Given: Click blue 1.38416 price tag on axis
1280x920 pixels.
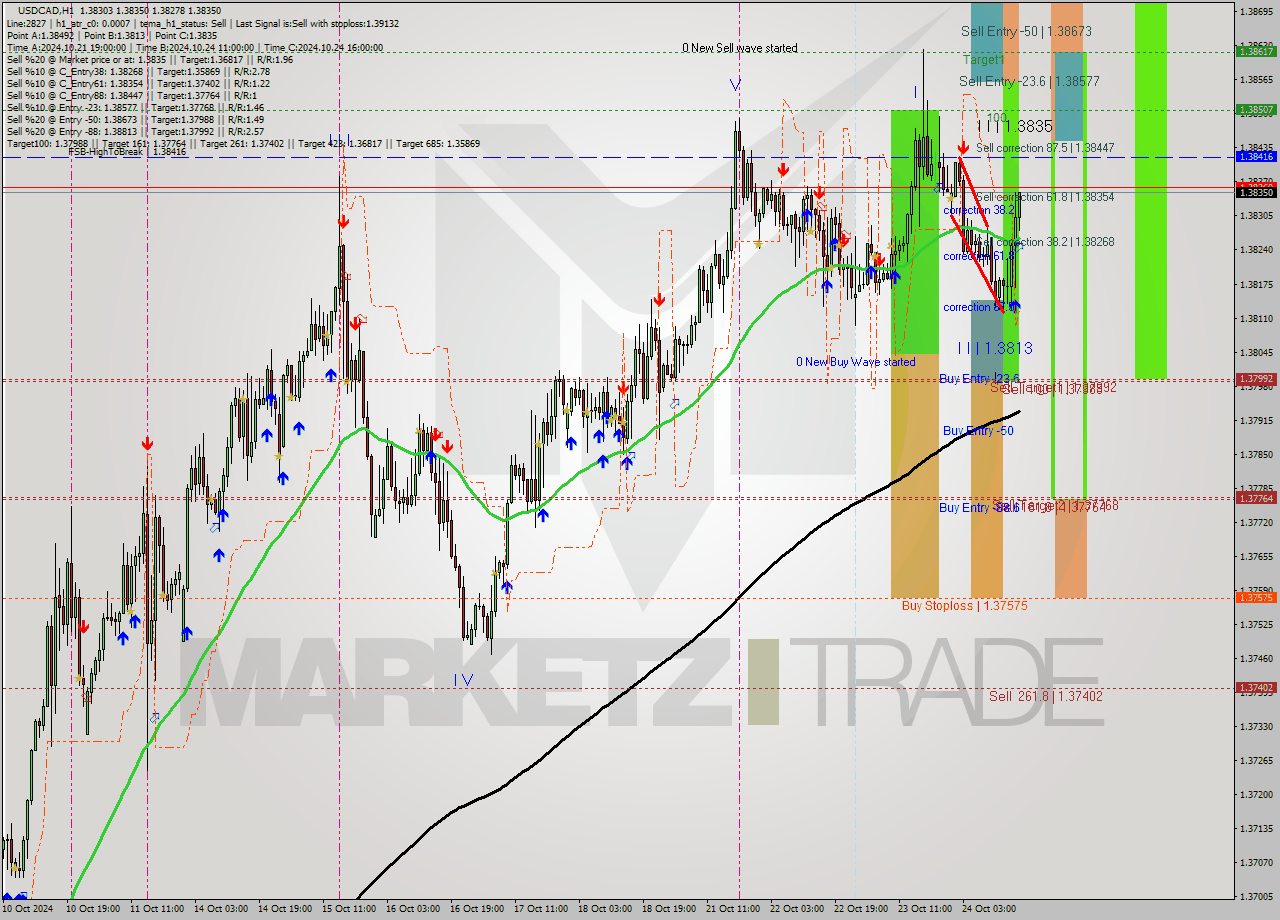Looking at the screenshot, I should pos(1256,157).
